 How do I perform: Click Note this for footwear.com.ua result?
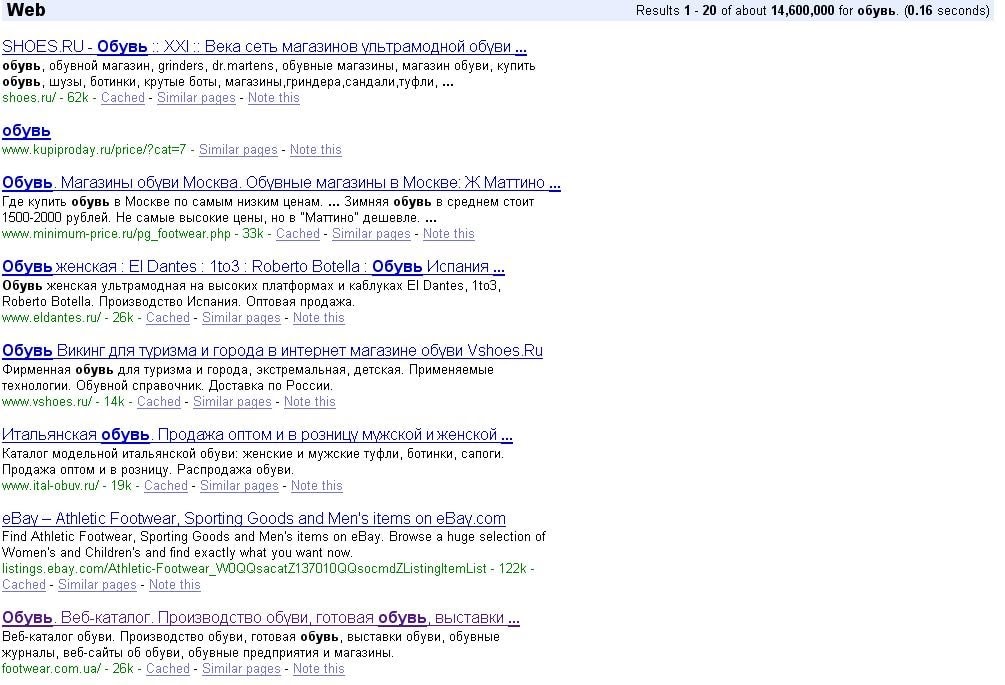click(x=319, y=668)
